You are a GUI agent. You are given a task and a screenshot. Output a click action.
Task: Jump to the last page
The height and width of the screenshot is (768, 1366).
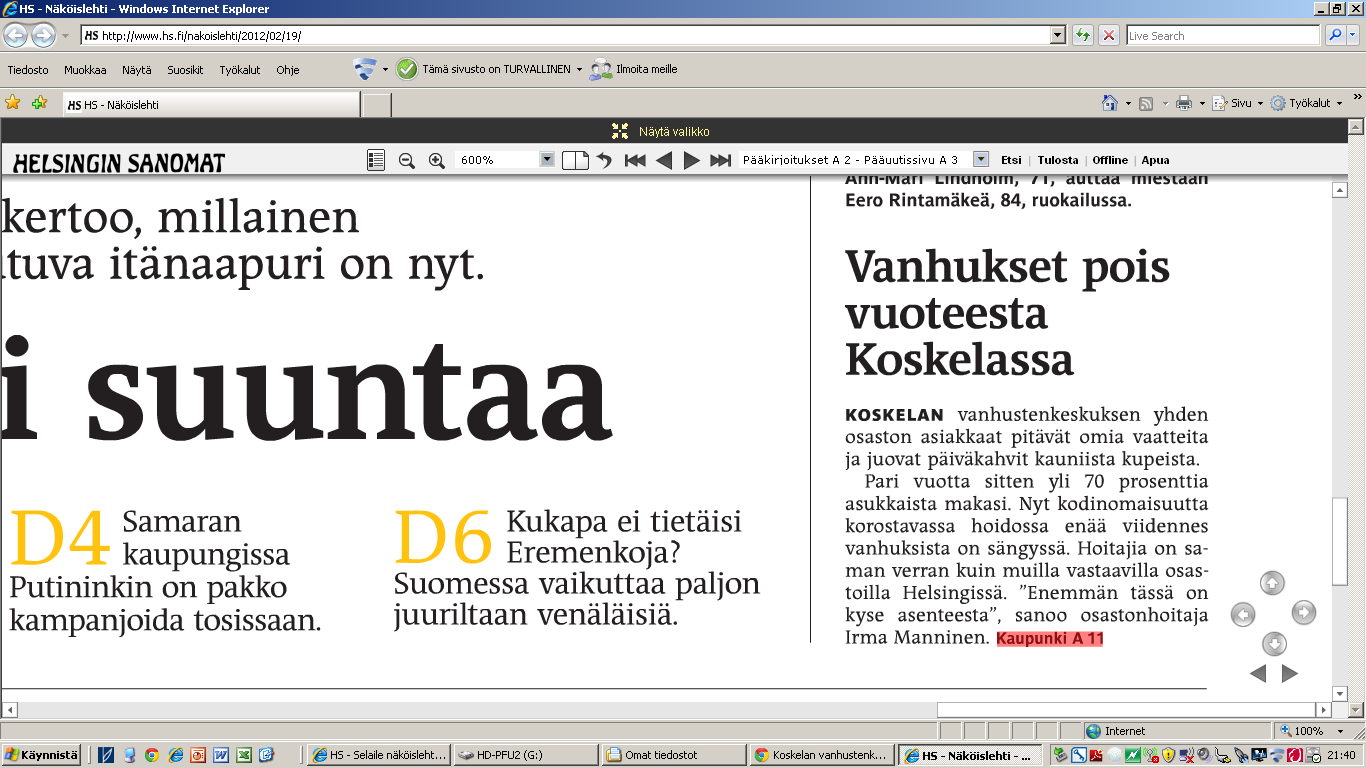coord(720,160)
